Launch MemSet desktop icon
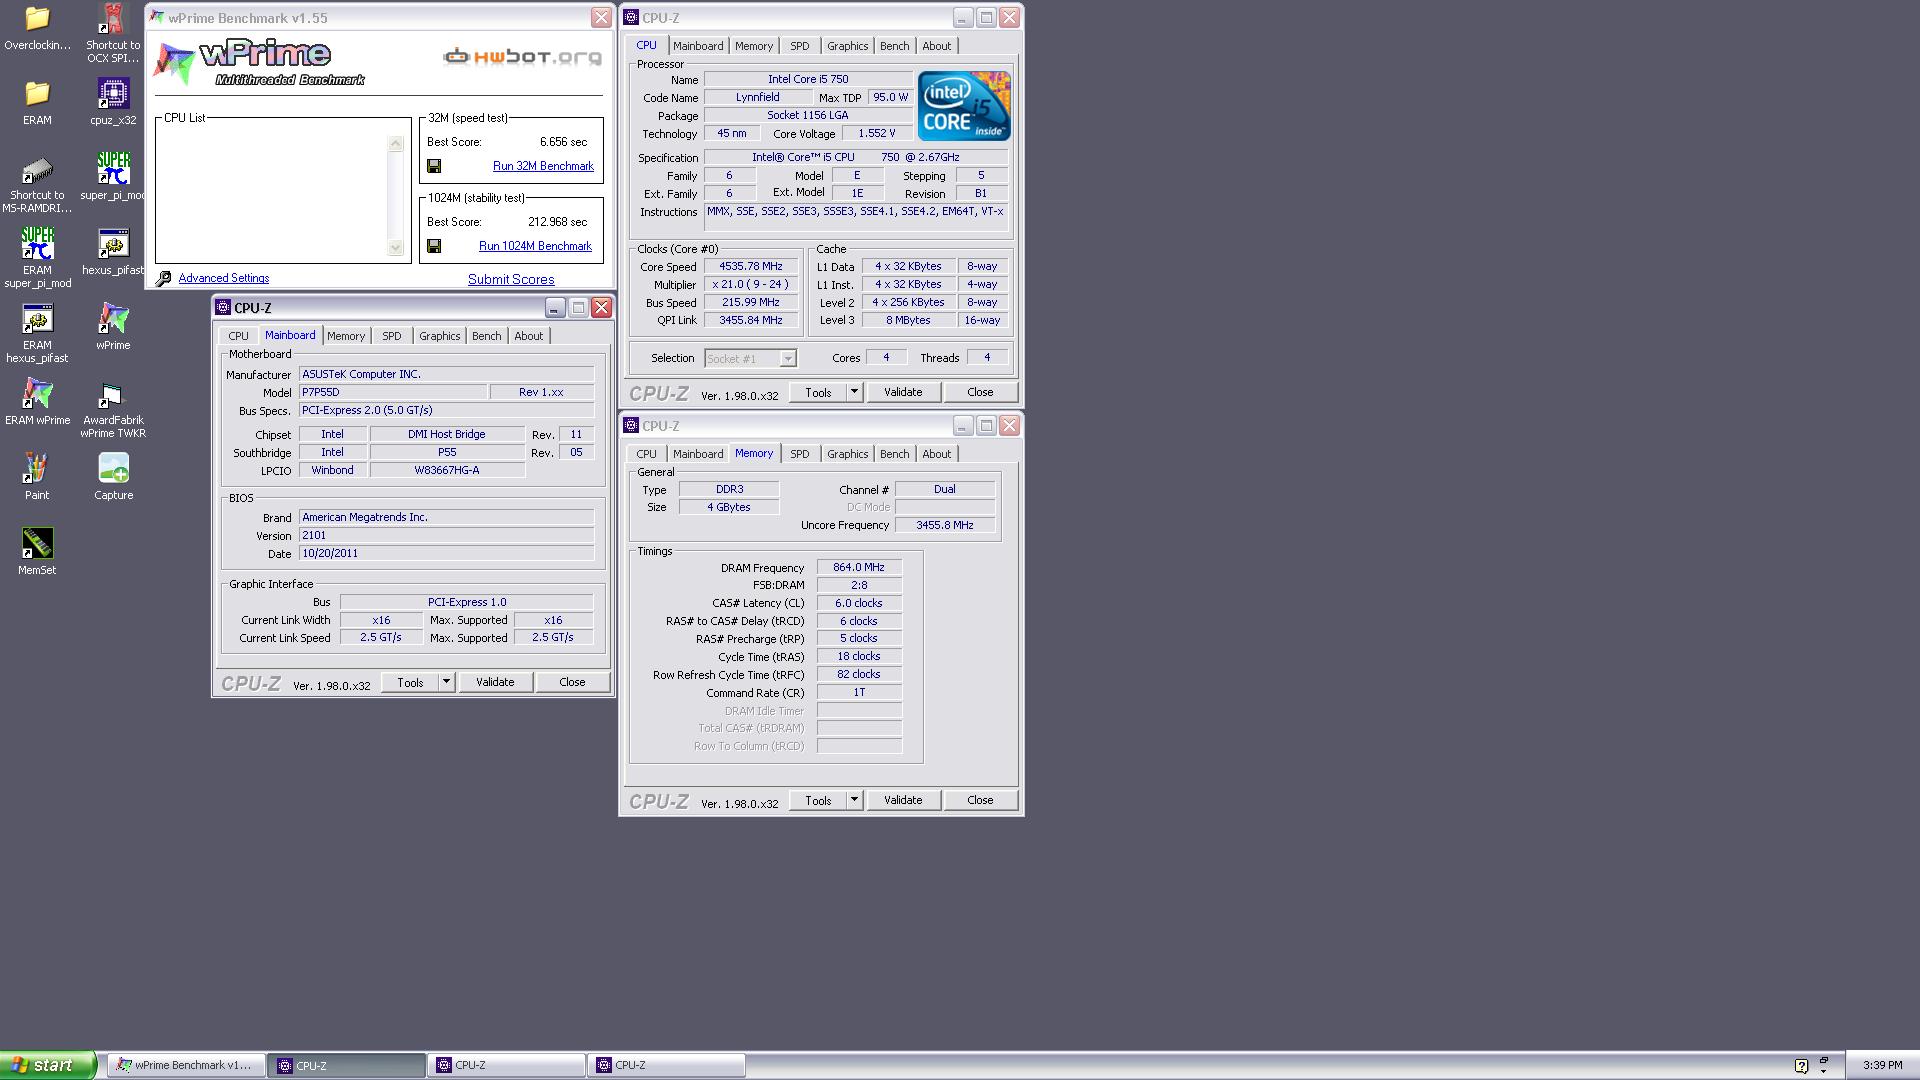Viewport: 1920px width, 1080px height. pyautogui.click(x=37, y=552)
